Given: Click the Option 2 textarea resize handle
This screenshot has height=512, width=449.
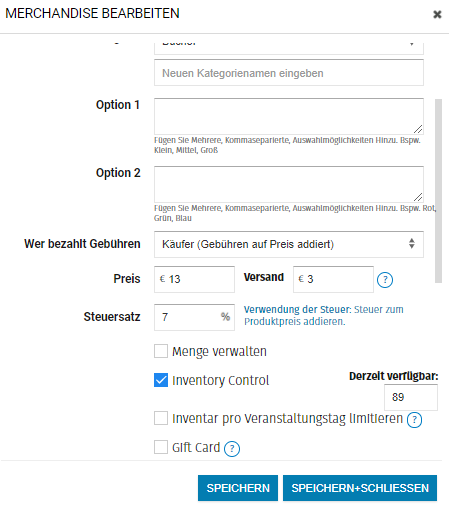Looking at the screenshot, I should pyautogui.click(x=418, y=197).
